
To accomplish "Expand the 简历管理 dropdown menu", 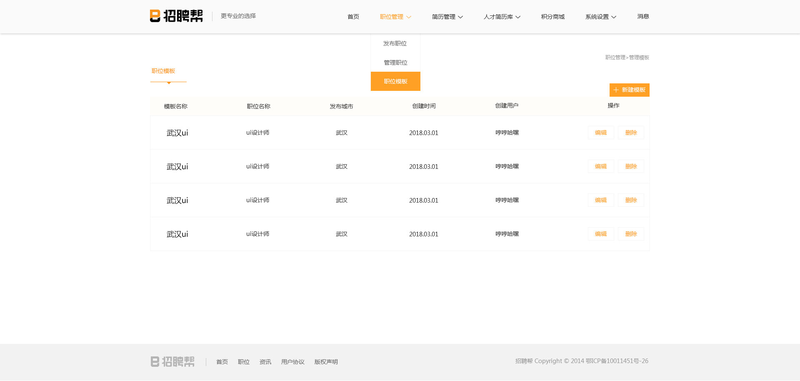I will pyautogui.click(x=447, y=17).
